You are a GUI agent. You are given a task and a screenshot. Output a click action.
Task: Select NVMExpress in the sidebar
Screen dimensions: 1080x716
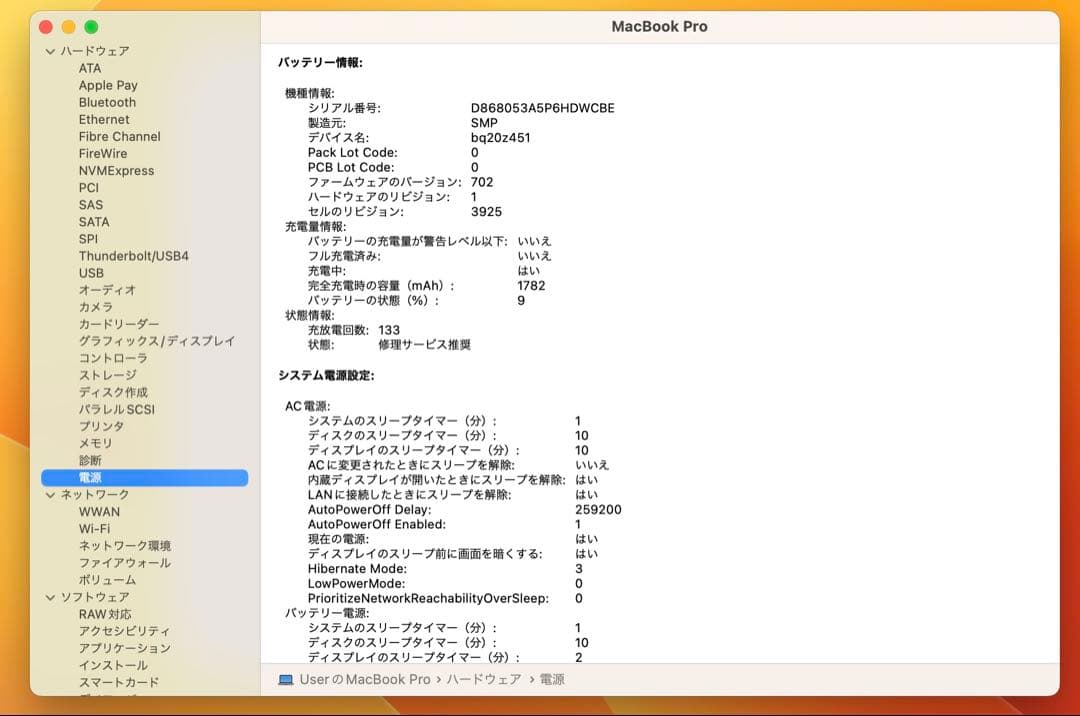coord(116,171)
